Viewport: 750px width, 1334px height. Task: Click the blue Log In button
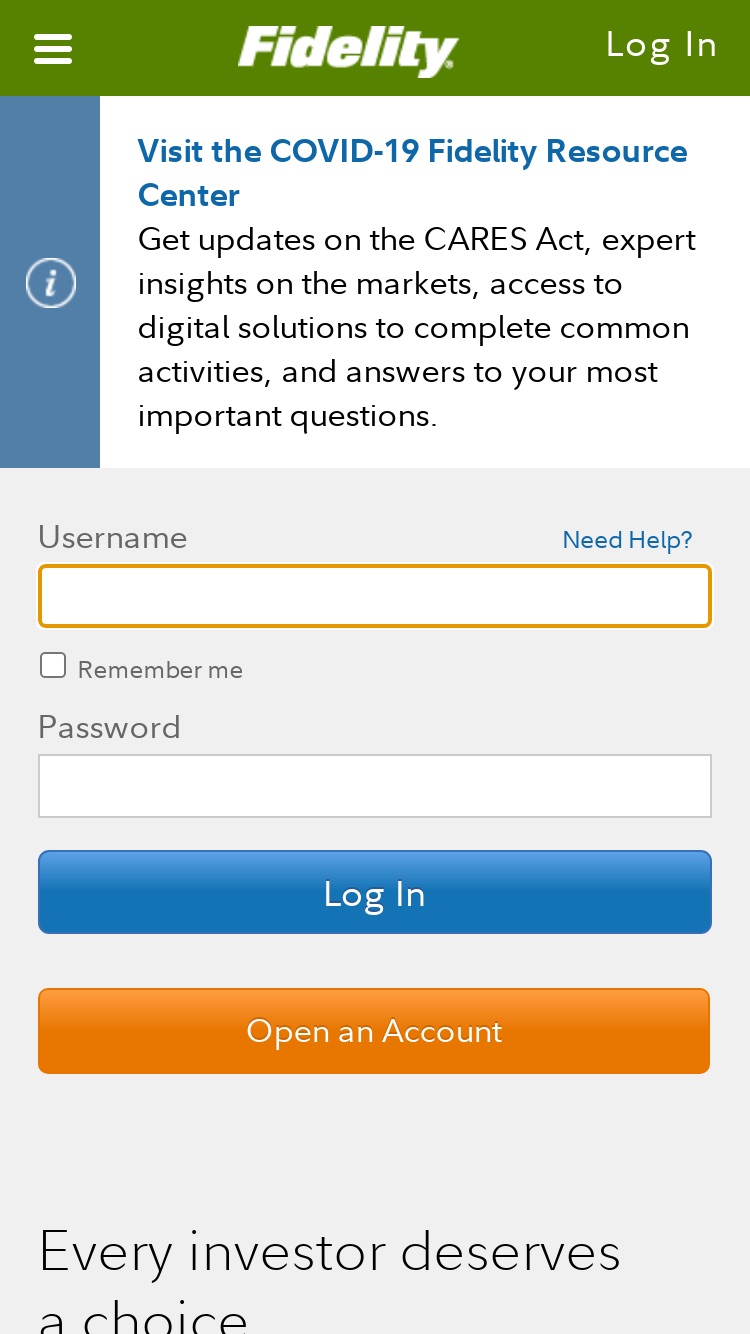pos(375,892)
